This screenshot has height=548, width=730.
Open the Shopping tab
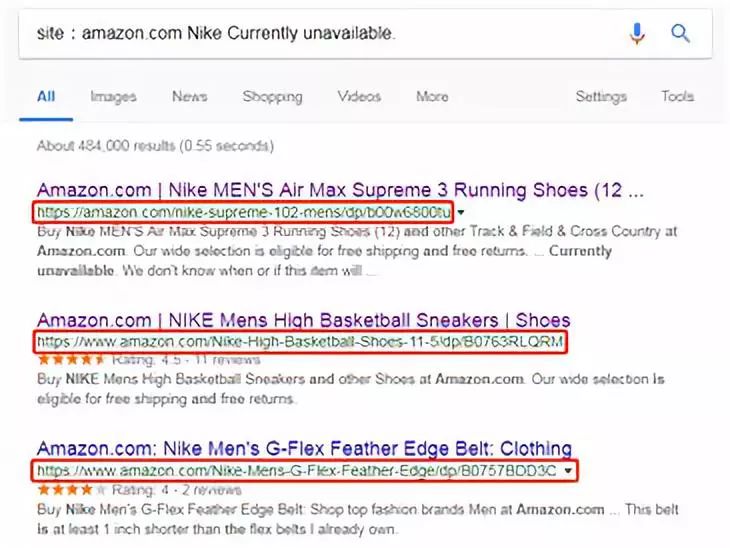[272, 97]
